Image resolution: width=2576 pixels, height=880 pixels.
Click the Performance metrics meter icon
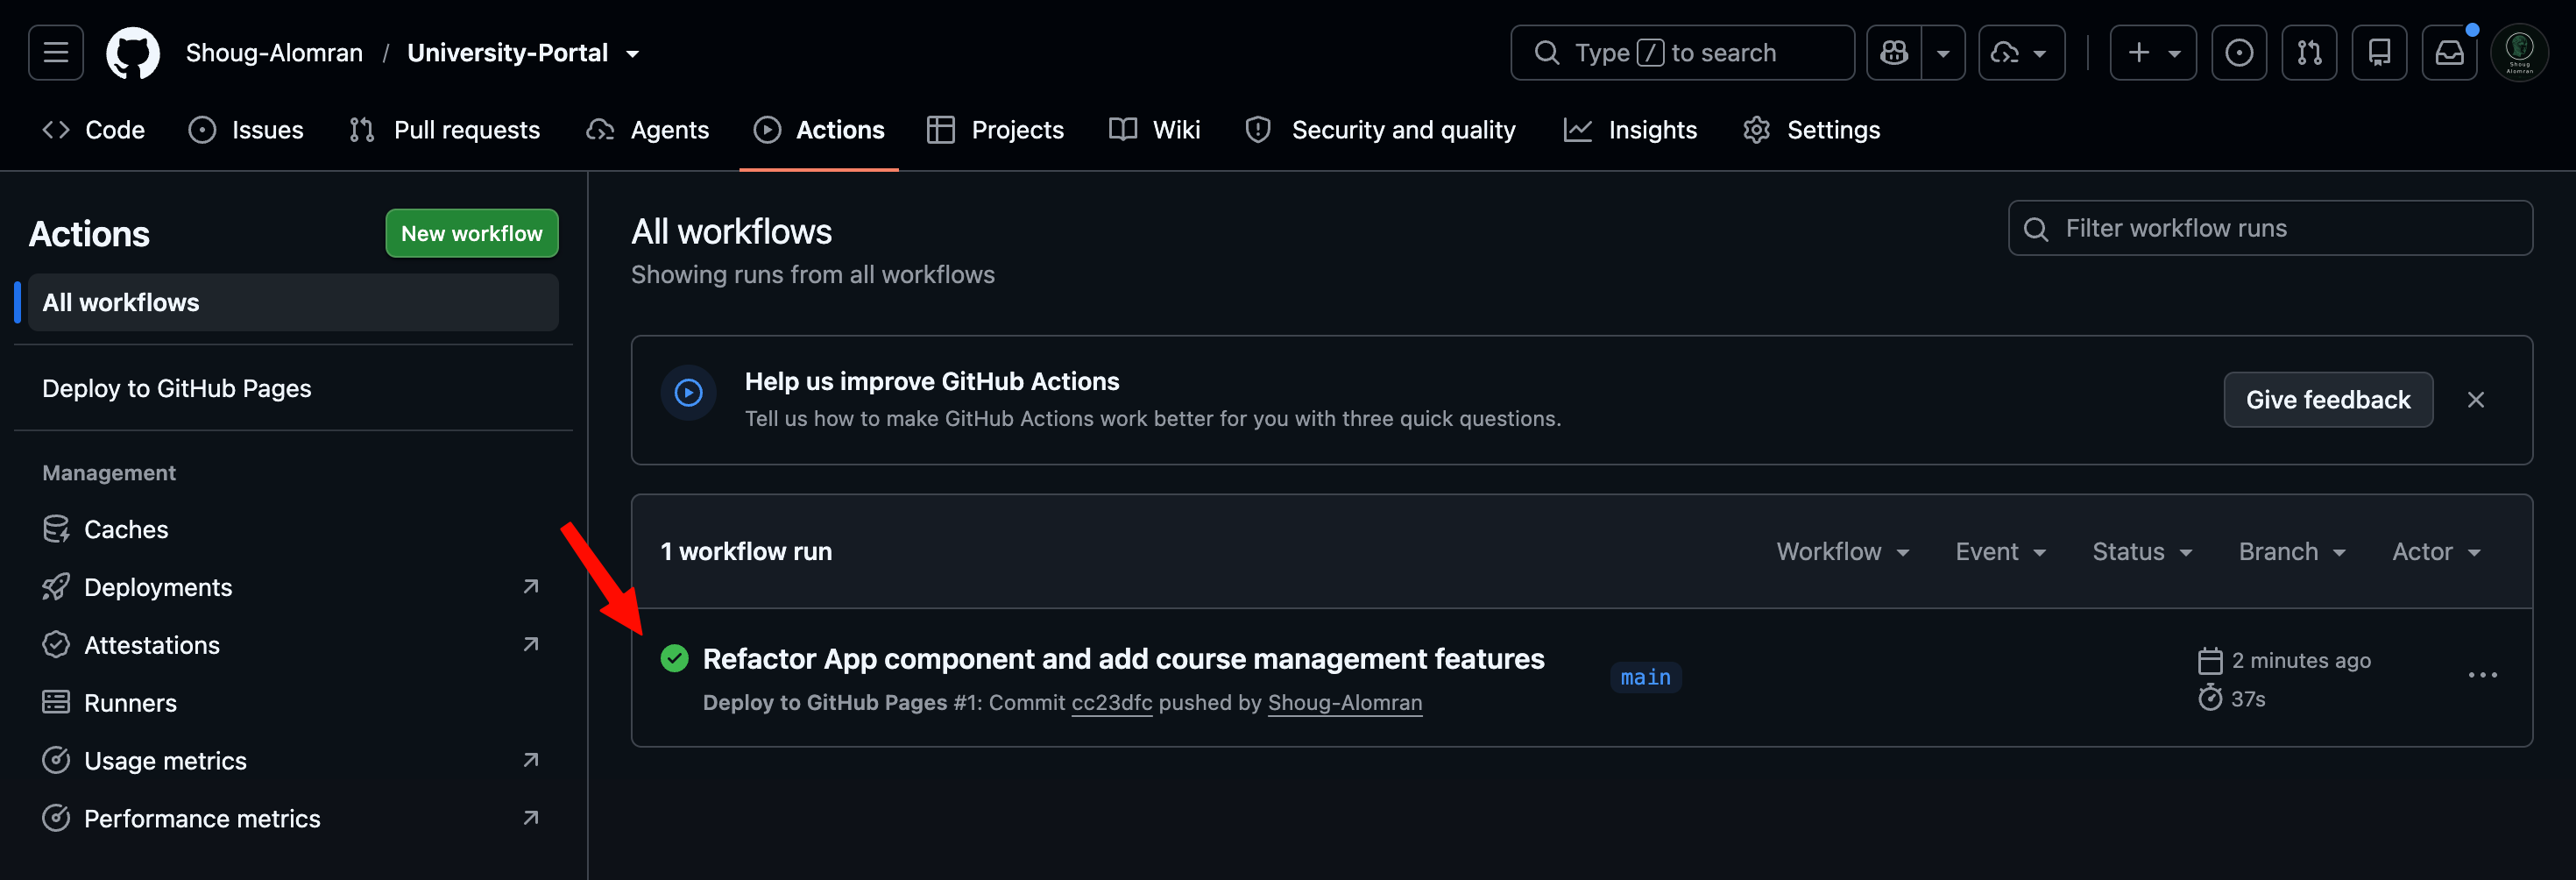56,819
